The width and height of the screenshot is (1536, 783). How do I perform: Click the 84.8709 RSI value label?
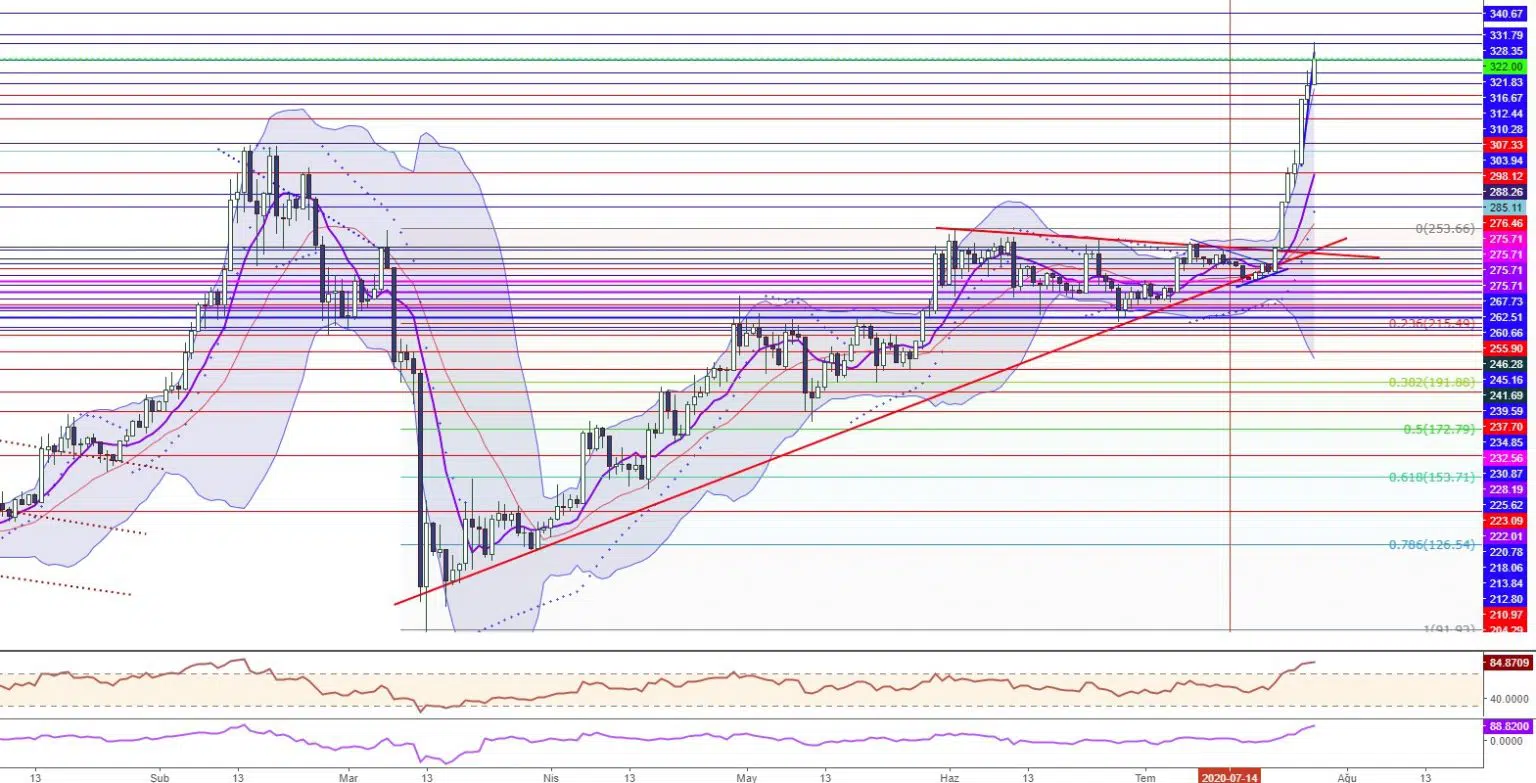point(1509,662)
